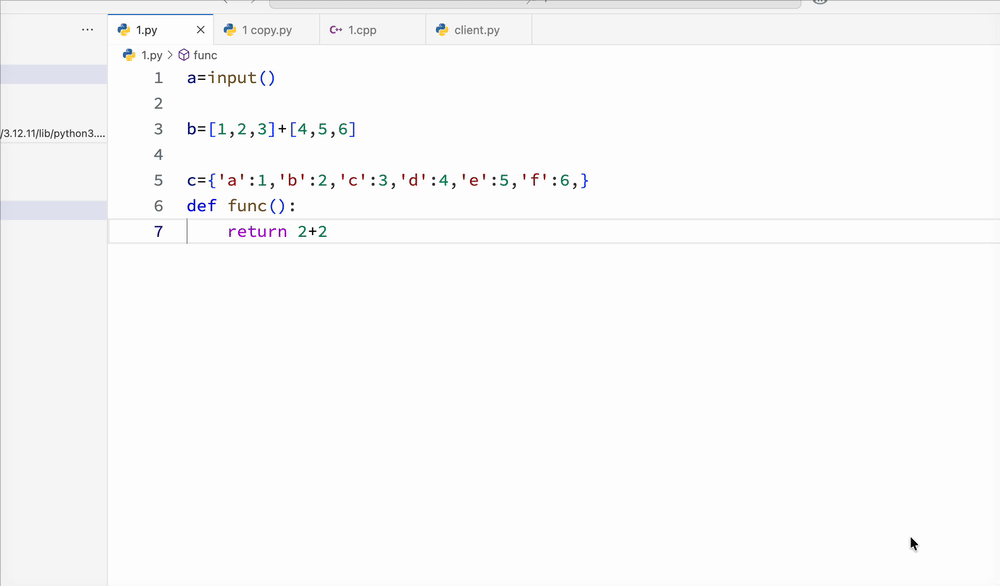Click the Python icon on 1.py tab
The width and height of the screenshot is (1000, 586).
pos(124,30)
